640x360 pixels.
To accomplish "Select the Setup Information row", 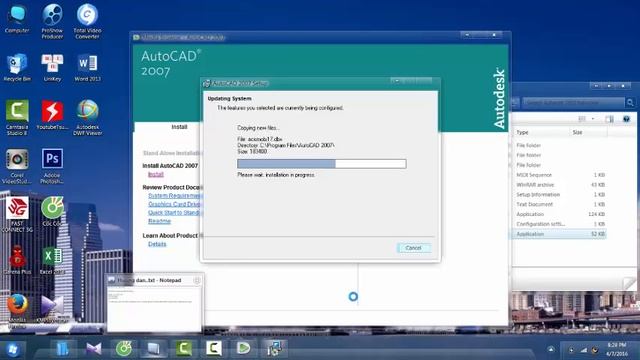I will tap(559, 194).
